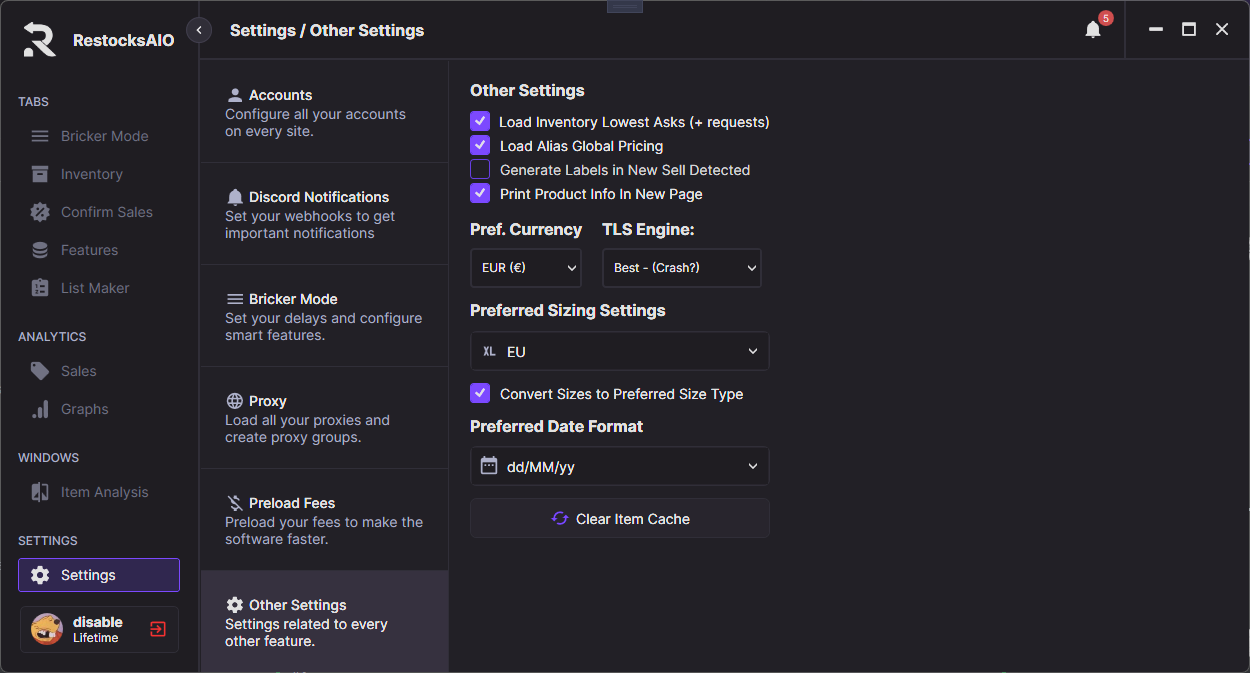Open the Sales analytics page
Screen dimensions: 1250x673
78,371
